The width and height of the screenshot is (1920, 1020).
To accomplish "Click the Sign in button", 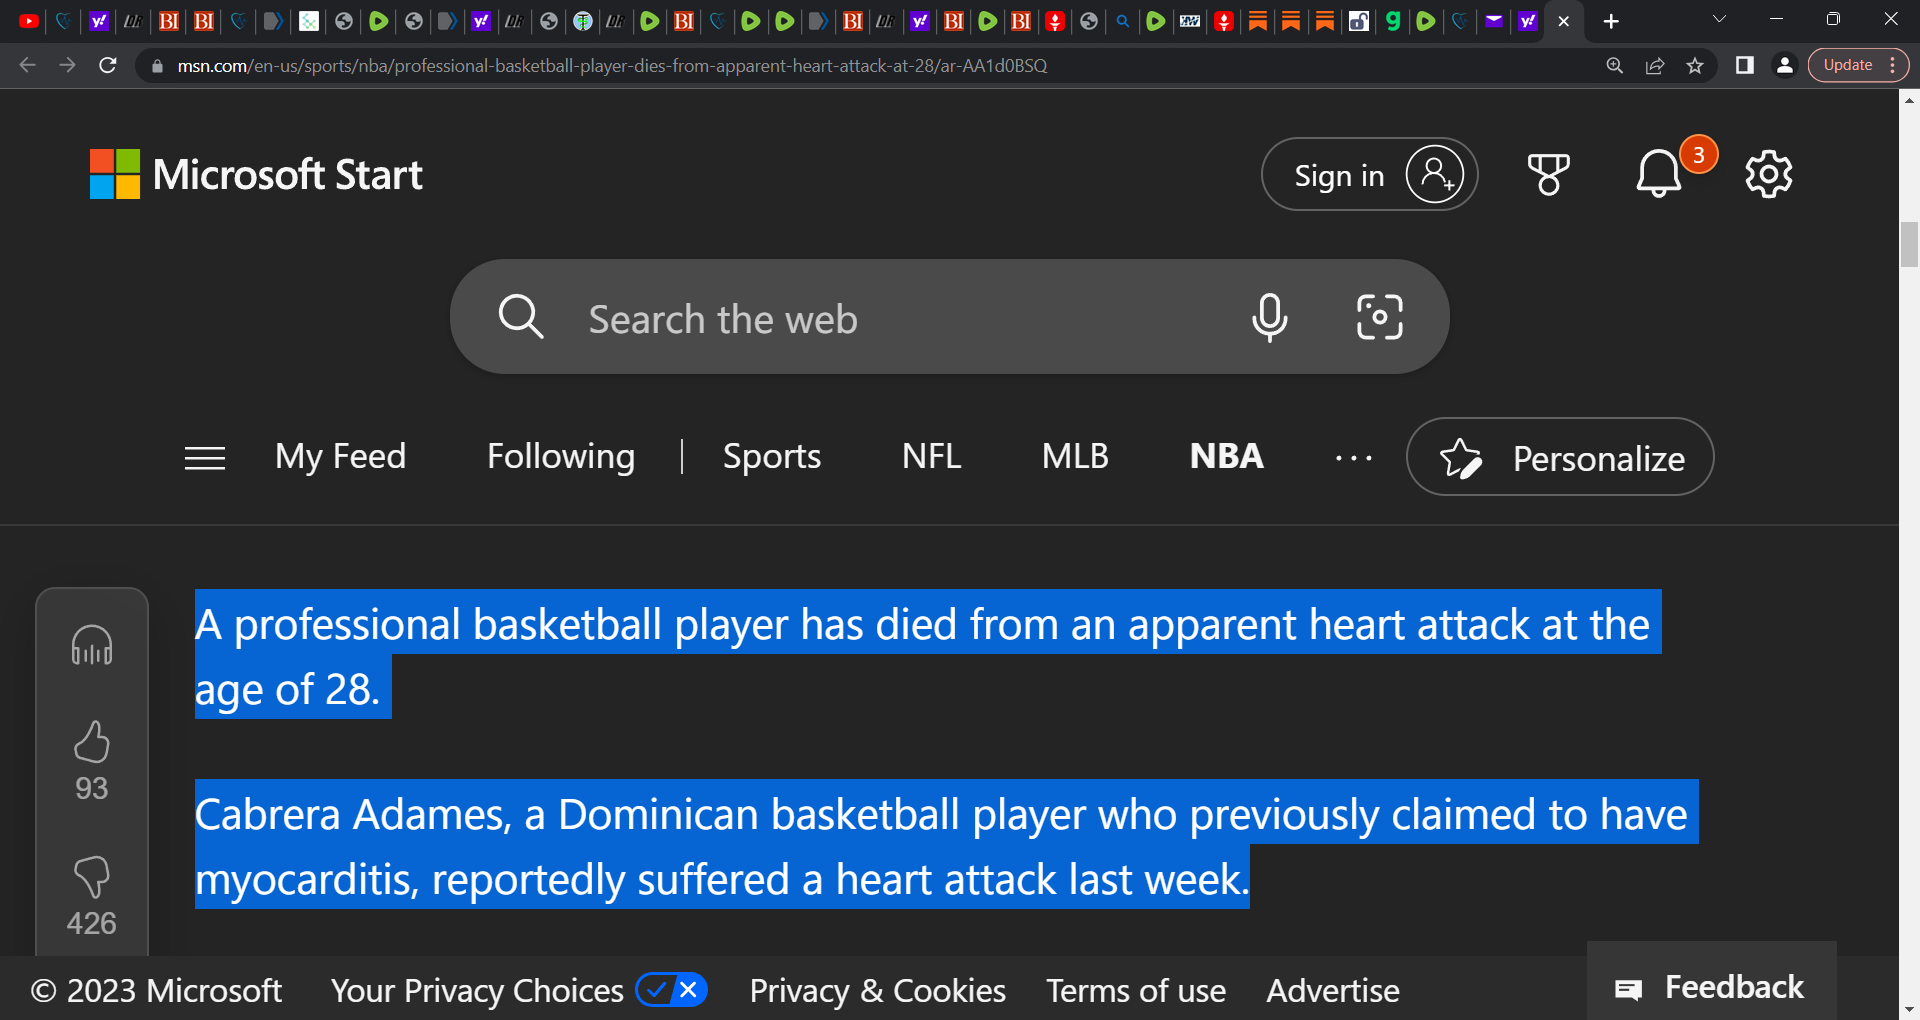I will pos(1369,174).
